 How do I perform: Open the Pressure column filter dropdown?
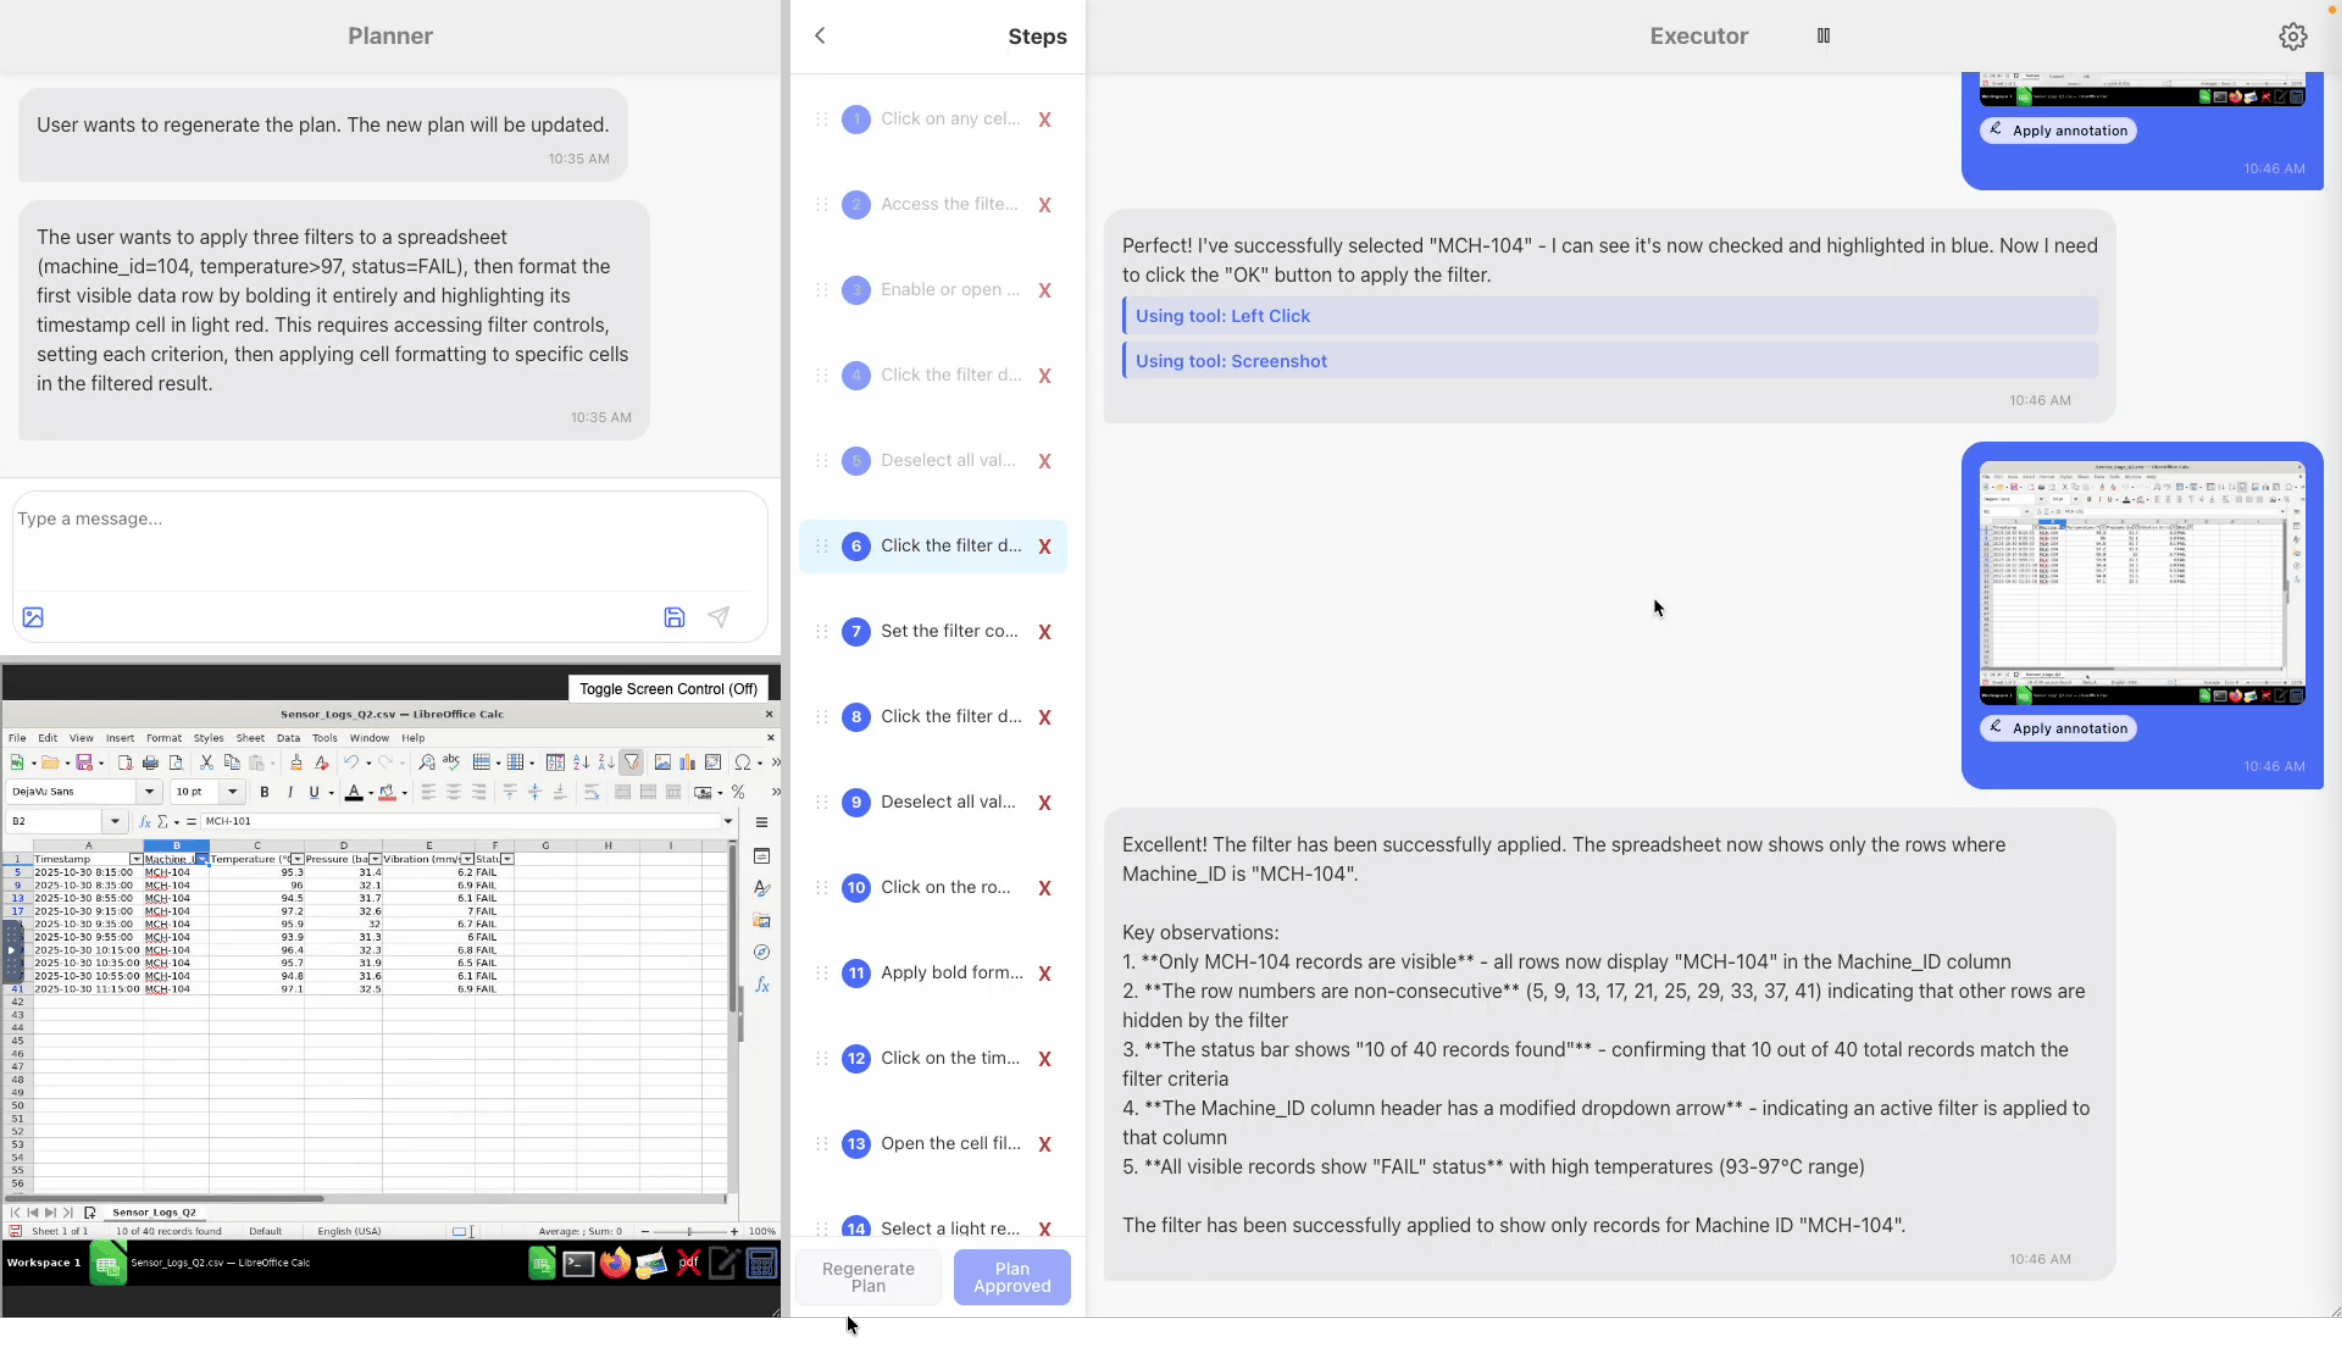(x=375, y=860)
